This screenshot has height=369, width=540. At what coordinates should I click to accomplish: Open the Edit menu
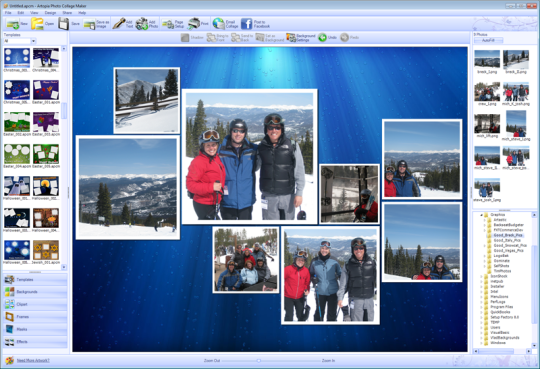coord(21,13)
